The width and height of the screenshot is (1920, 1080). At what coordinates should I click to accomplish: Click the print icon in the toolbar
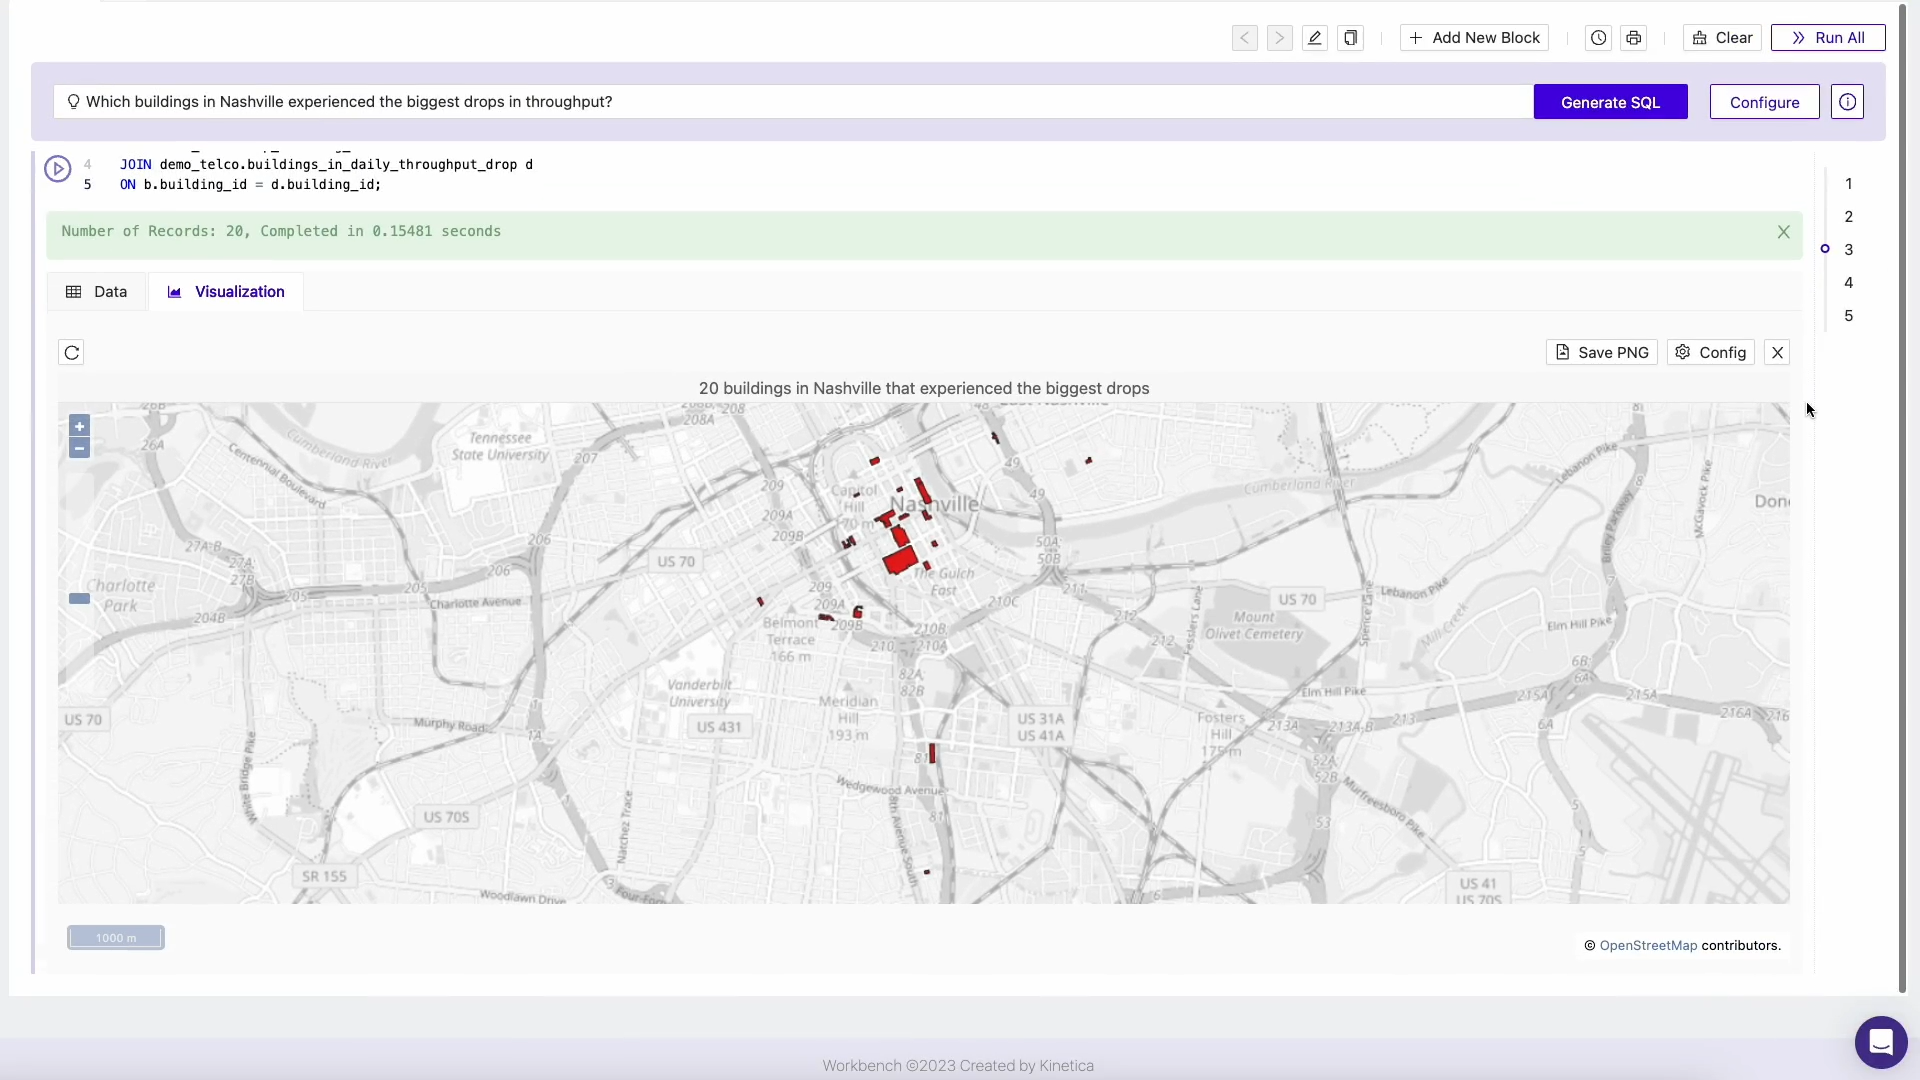[x=1634, y=37]
